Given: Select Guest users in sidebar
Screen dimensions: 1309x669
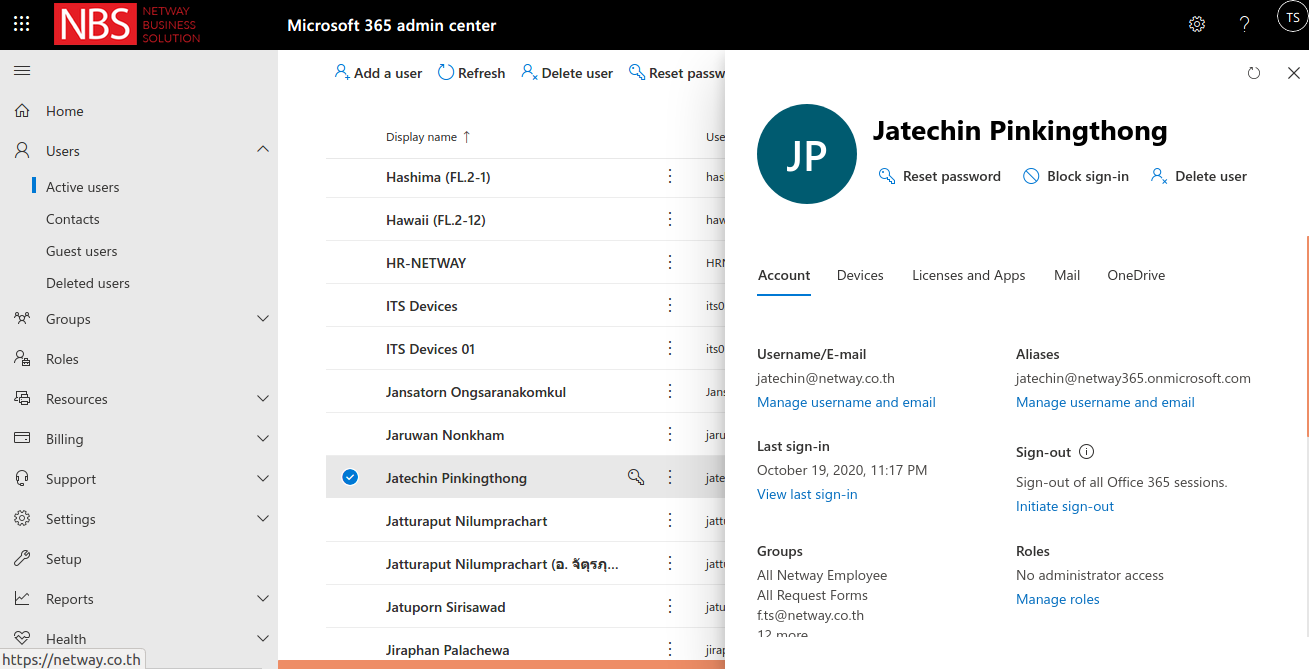Looking at the screenshot, I should tap(81, 251).
